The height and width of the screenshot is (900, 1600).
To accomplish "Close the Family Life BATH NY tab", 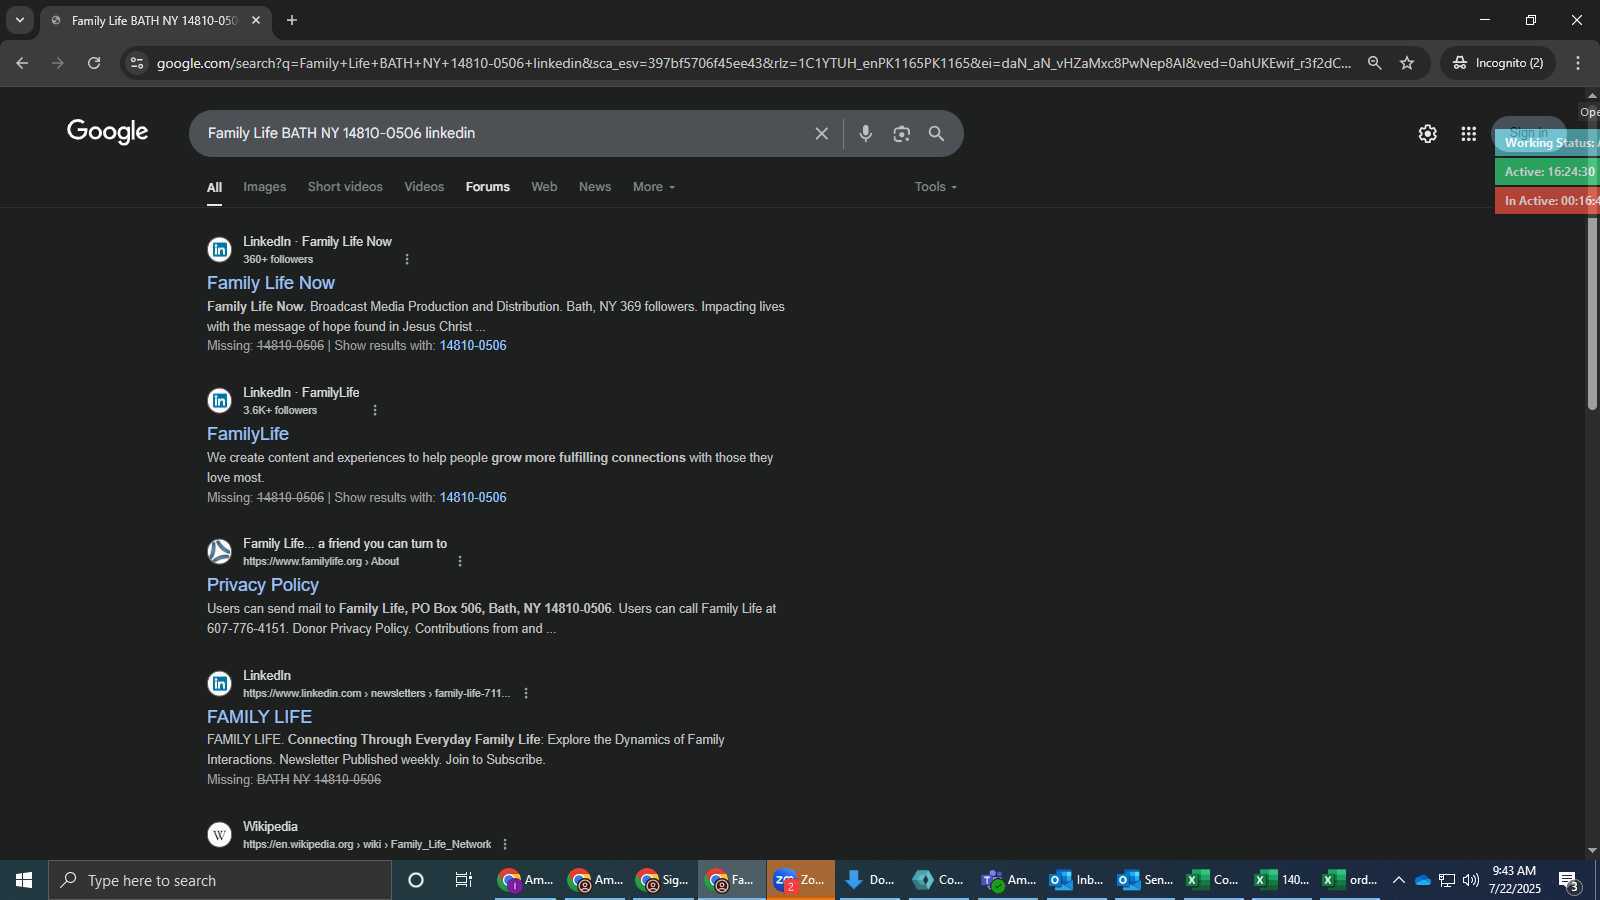I will [256, 20].
